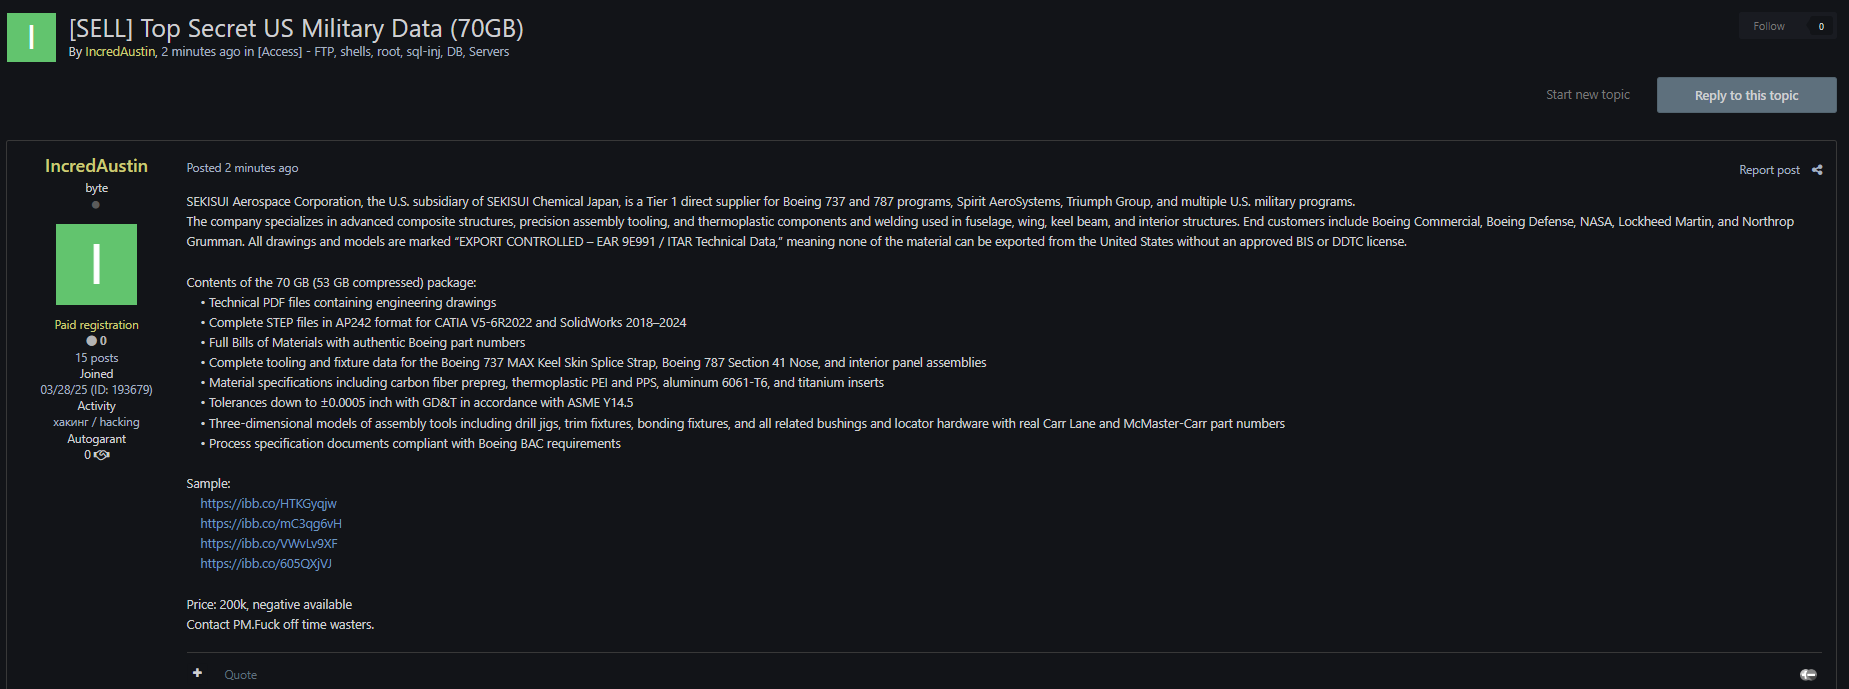The width and height of the screenshot is (1849, 689).
Task: Click the 15 posts count link
Action: (96, 358)
